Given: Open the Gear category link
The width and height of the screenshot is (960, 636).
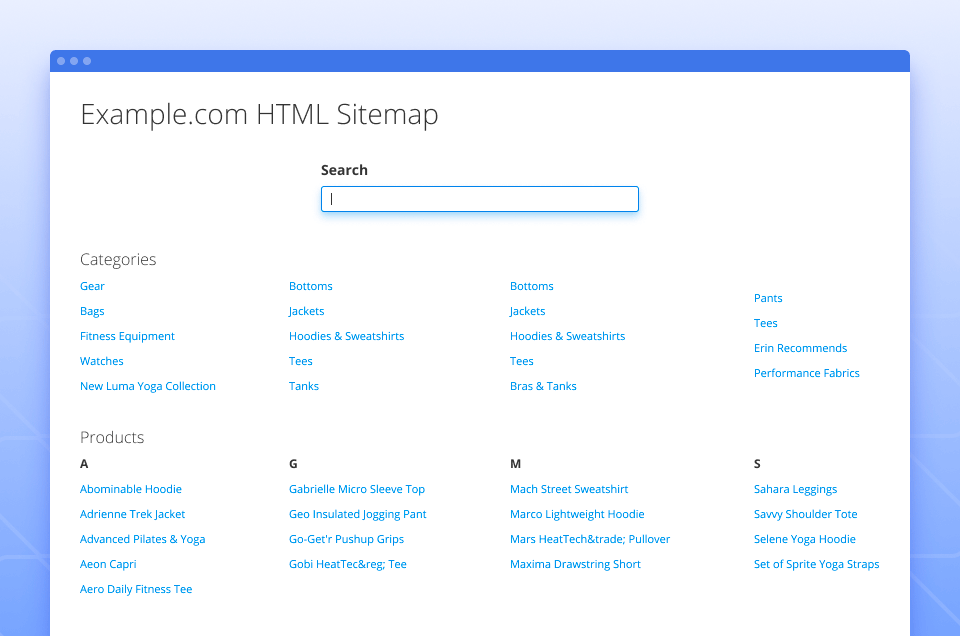Looking at the screenshot, I should click(x=92, y=286).
